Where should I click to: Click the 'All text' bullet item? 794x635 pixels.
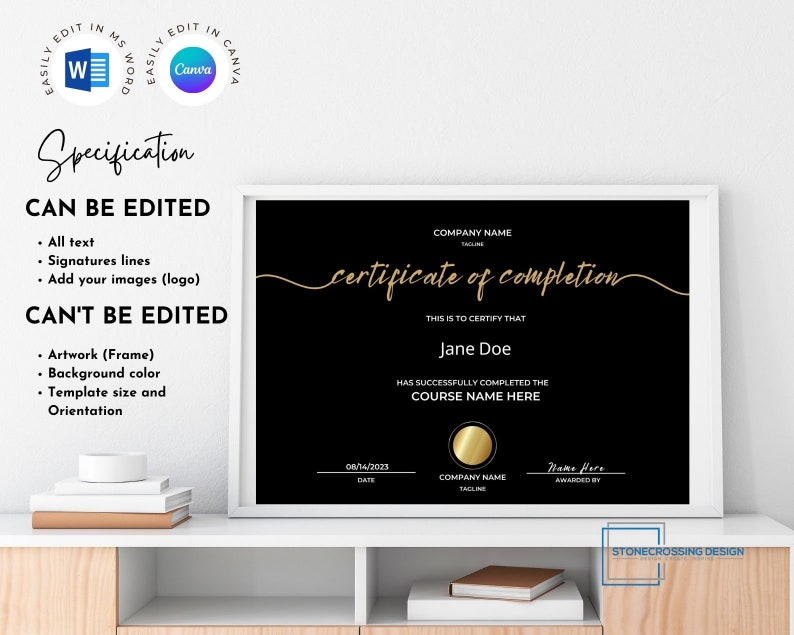[71, 242]
